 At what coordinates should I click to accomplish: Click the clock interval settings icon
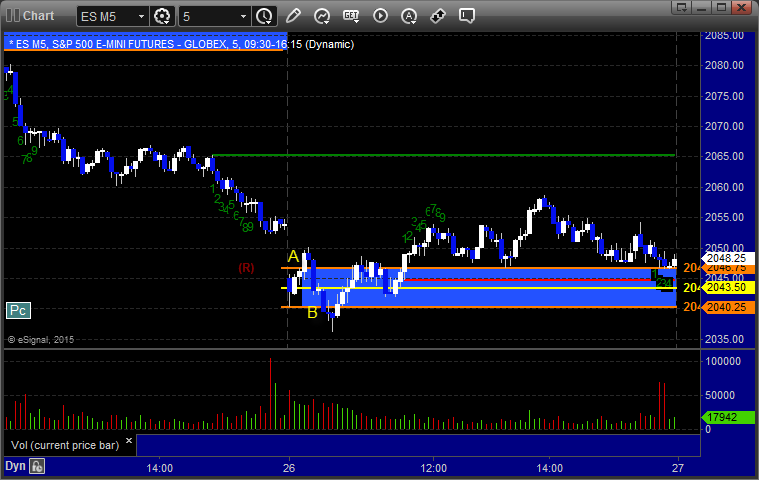[264, 16]
